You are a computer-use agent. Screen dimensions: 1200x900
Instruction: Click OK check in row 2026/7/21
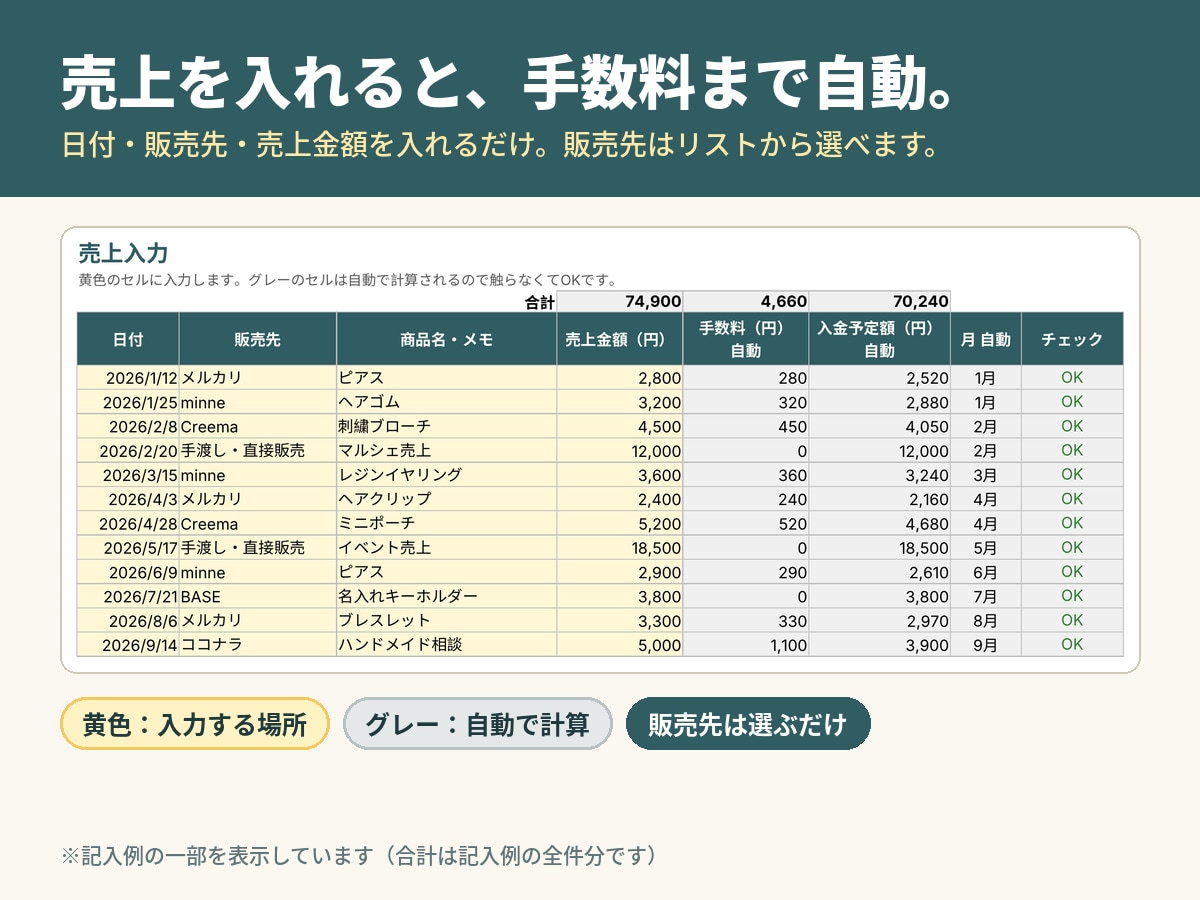point(1072,596)
